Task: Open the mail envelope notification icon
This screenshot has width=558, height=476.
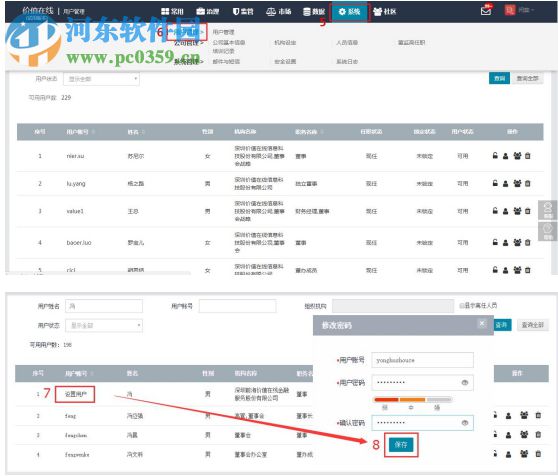Action: (x=486, y=10)
